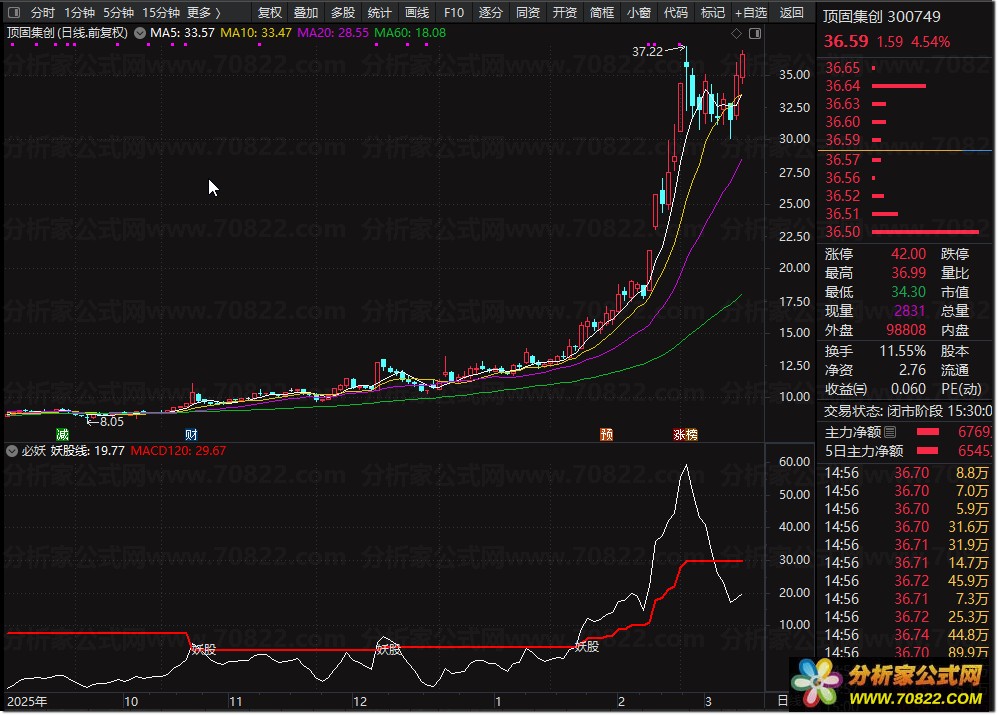The width and height of the screenshot is (999, 715).
Task: Click 顶固集创(日线.前复权) chart title
Action: pos(67,32)
